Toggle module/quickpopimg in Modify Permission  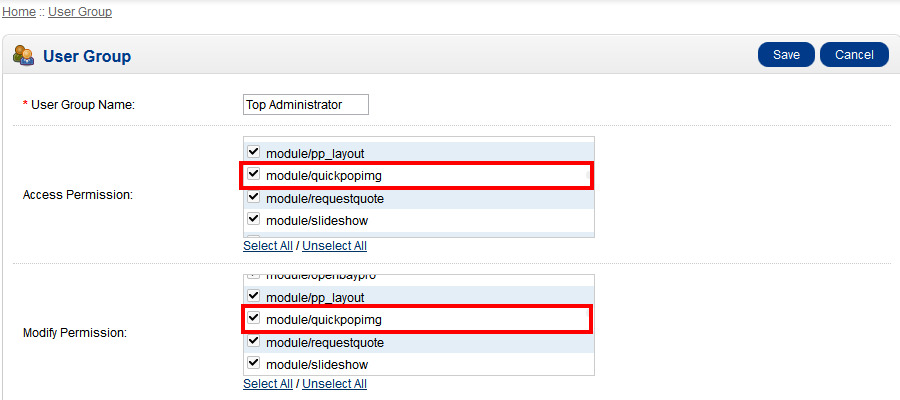(253, 319)
